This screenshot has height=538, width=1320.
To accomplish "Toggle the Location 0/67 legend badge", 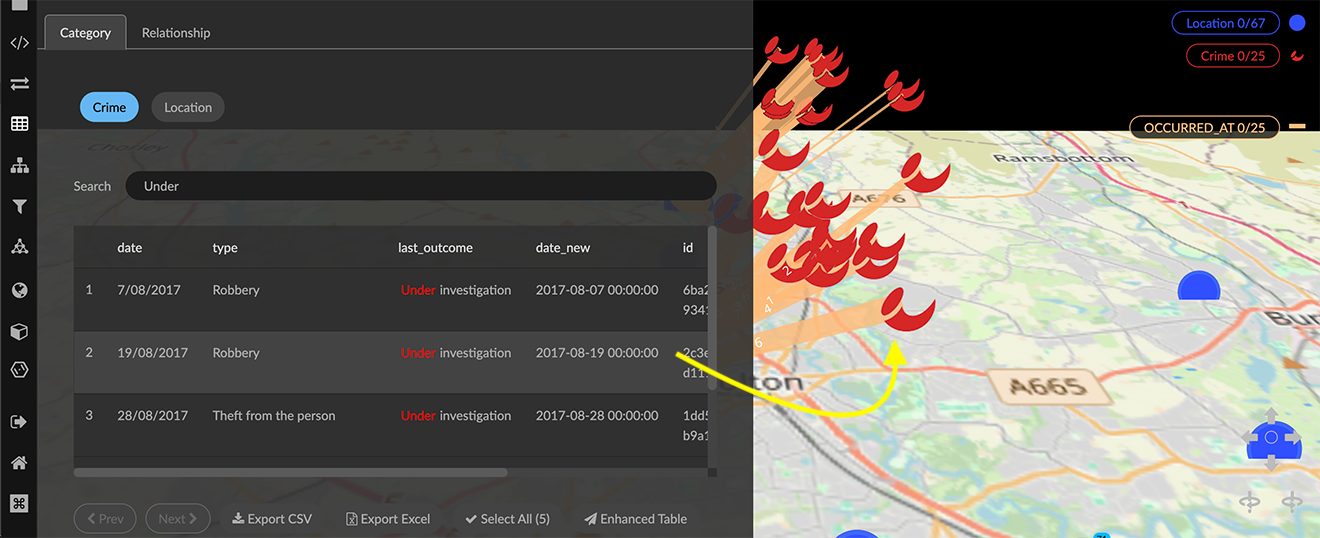I will point(1225,23).
